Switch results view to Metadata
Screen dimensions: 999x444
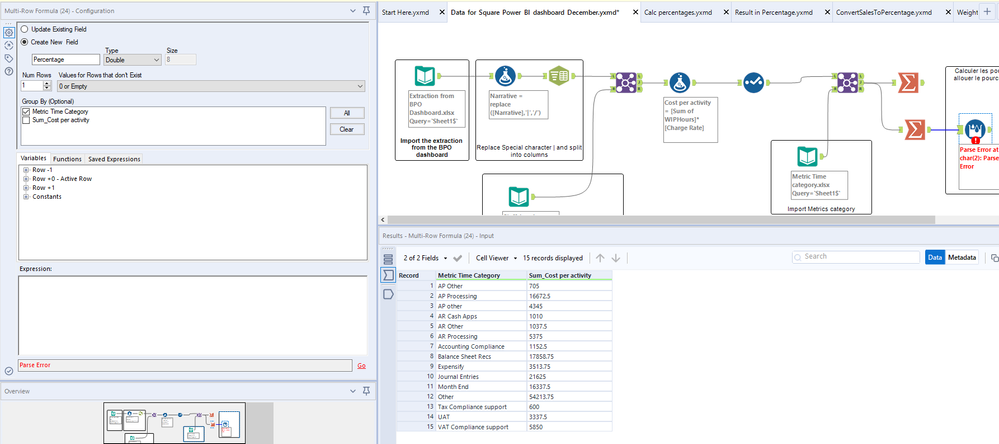[962, 257]
